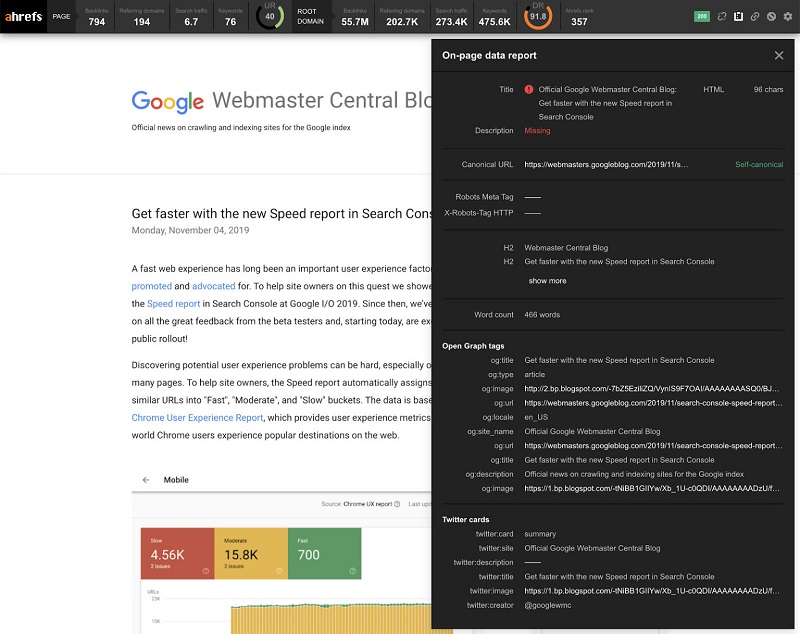The image size is (800, 634).
Task: Click twitter:card value 'summary'
Action: point(540,534)
